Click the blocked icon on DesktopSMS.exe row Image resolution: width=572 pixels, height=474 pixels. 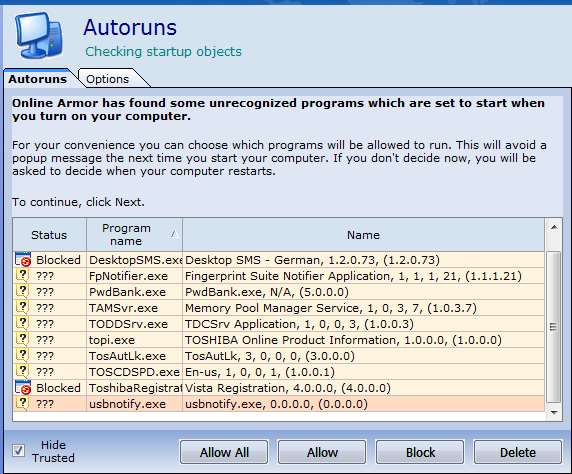tap(23, 259)
